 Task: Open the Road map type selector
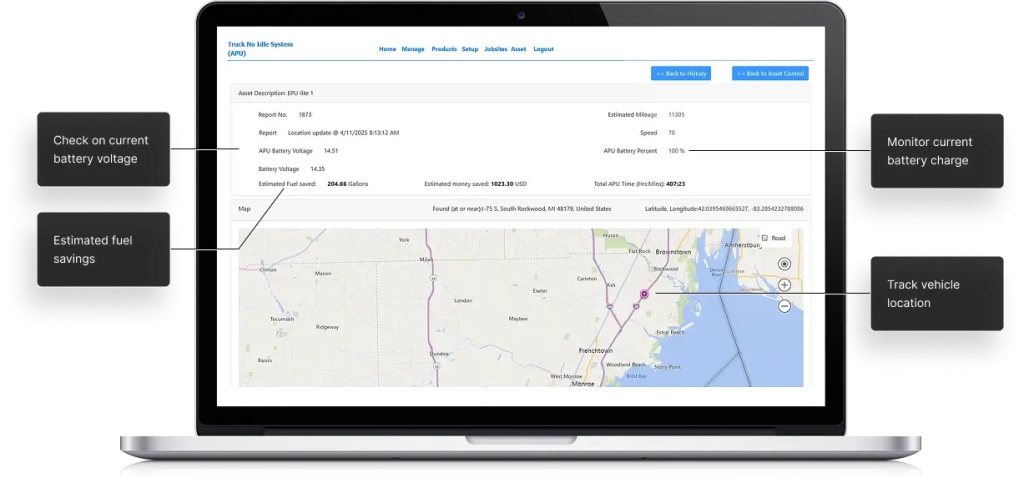[x=773, y=239]
